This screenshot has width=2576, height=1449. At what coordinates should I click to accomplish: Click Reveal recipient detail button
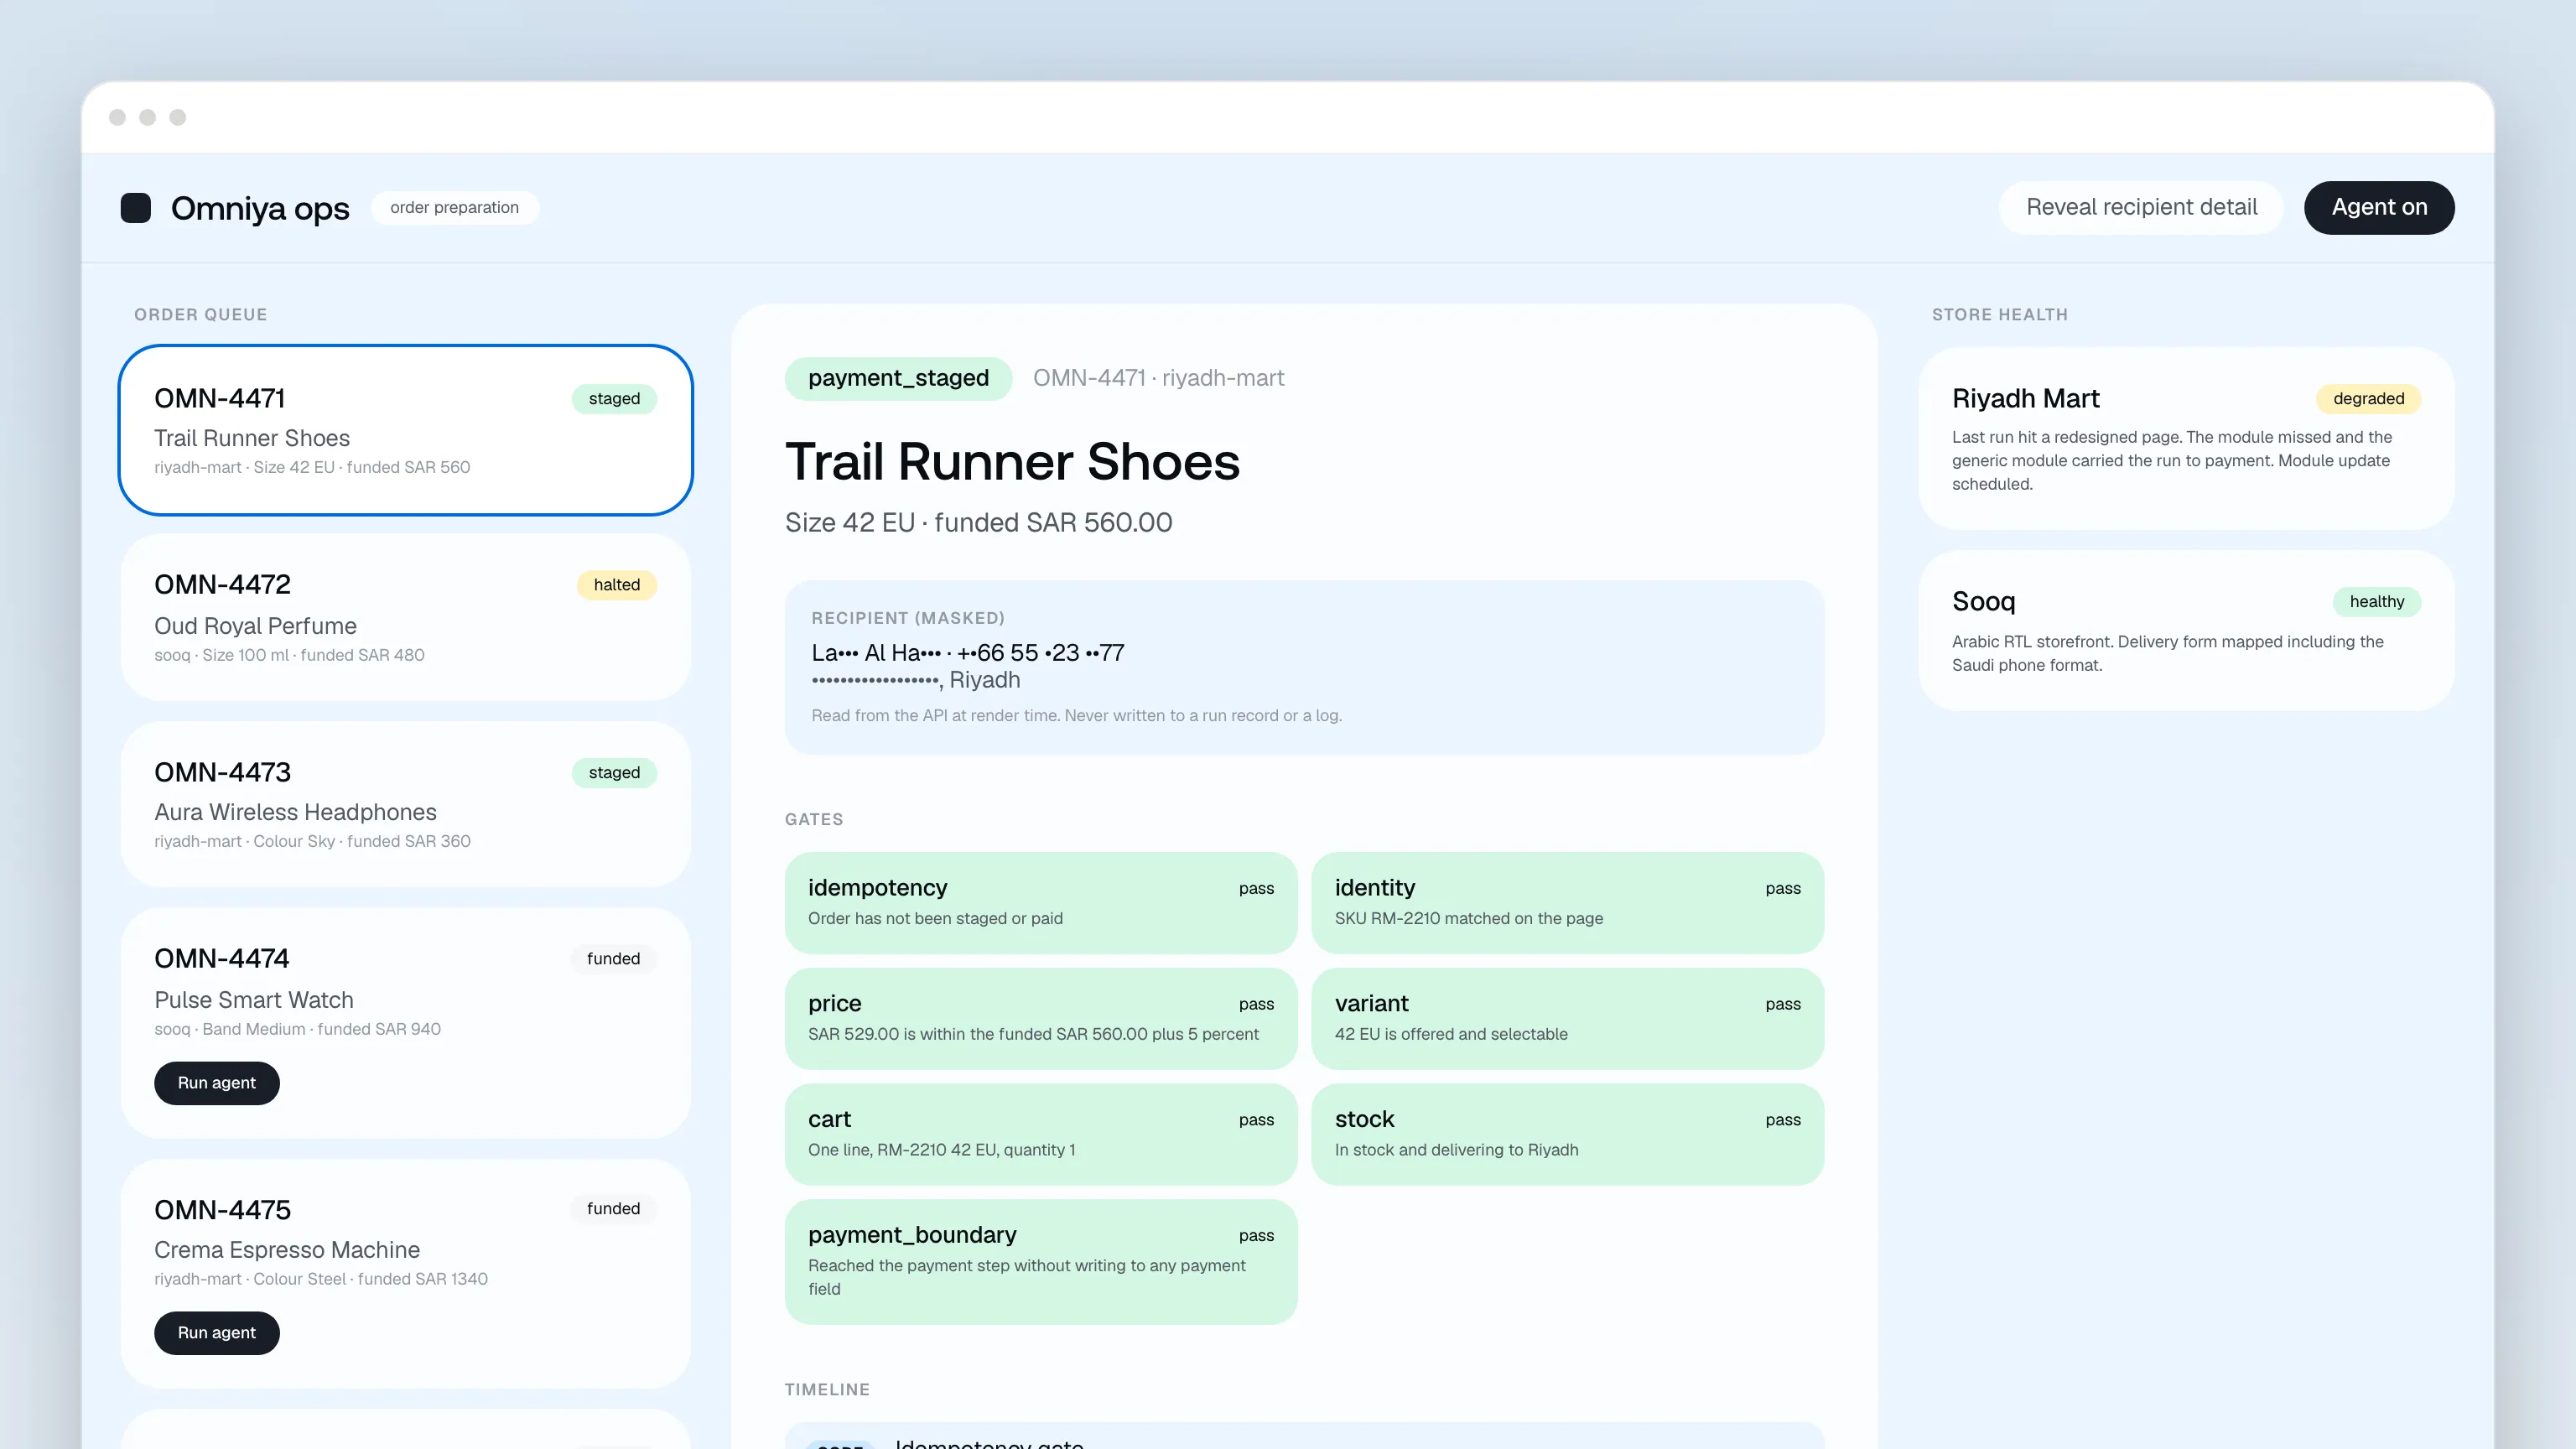2141,207
